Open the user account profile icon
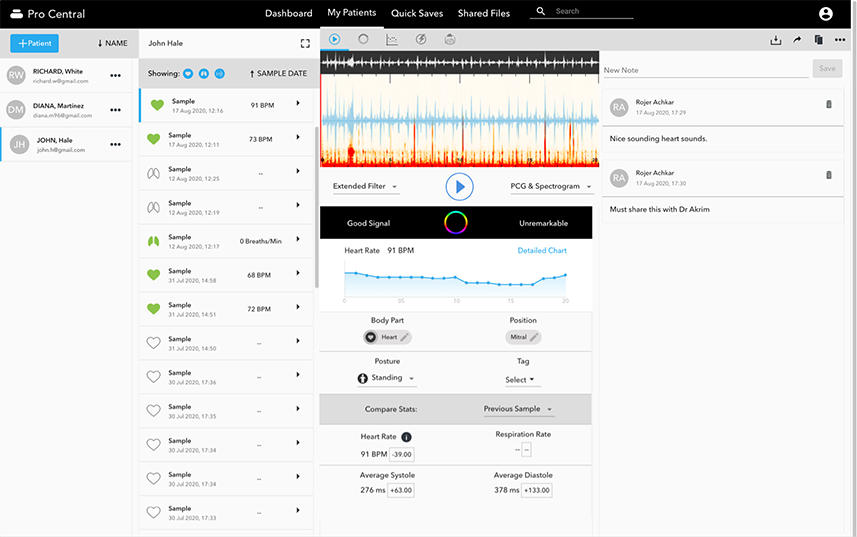857x537 pixels. 825,13
